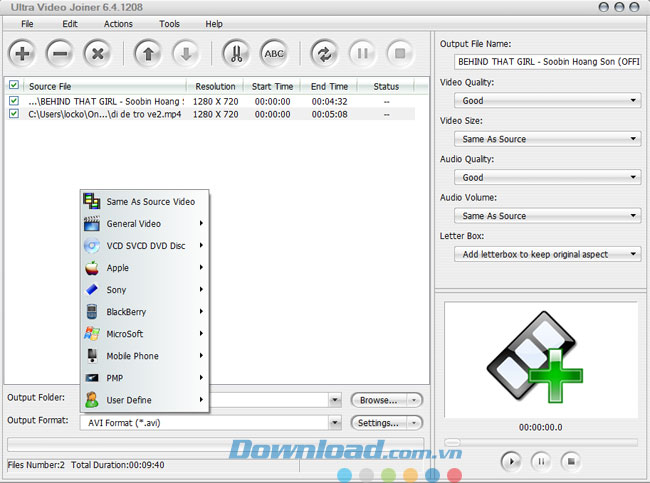Select the di de tro ve2.mp4 row
650x483 pixels.
tap(211, 114)
